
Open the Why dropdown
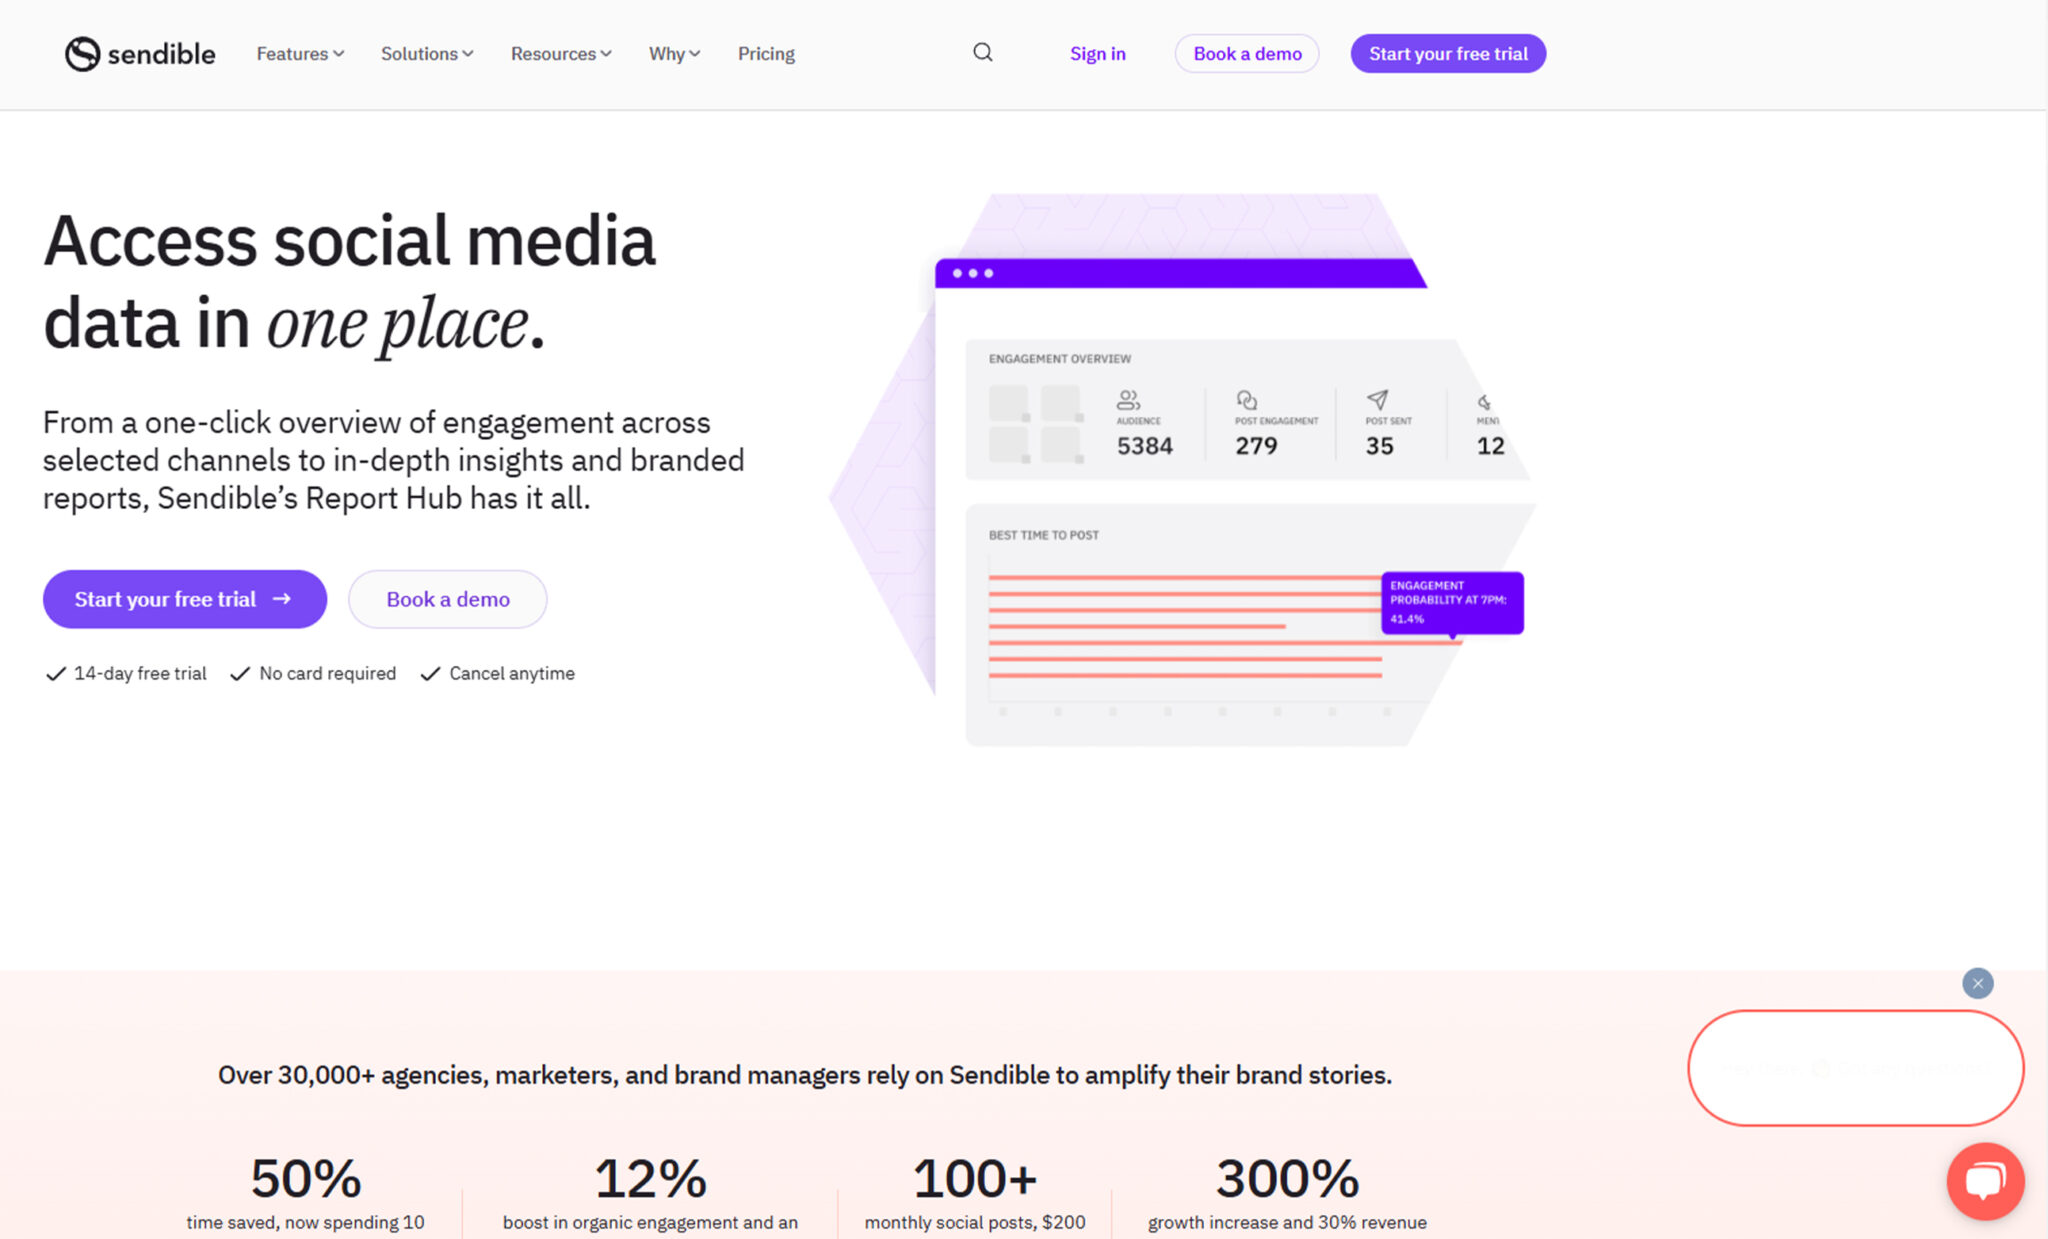(673, 54)
